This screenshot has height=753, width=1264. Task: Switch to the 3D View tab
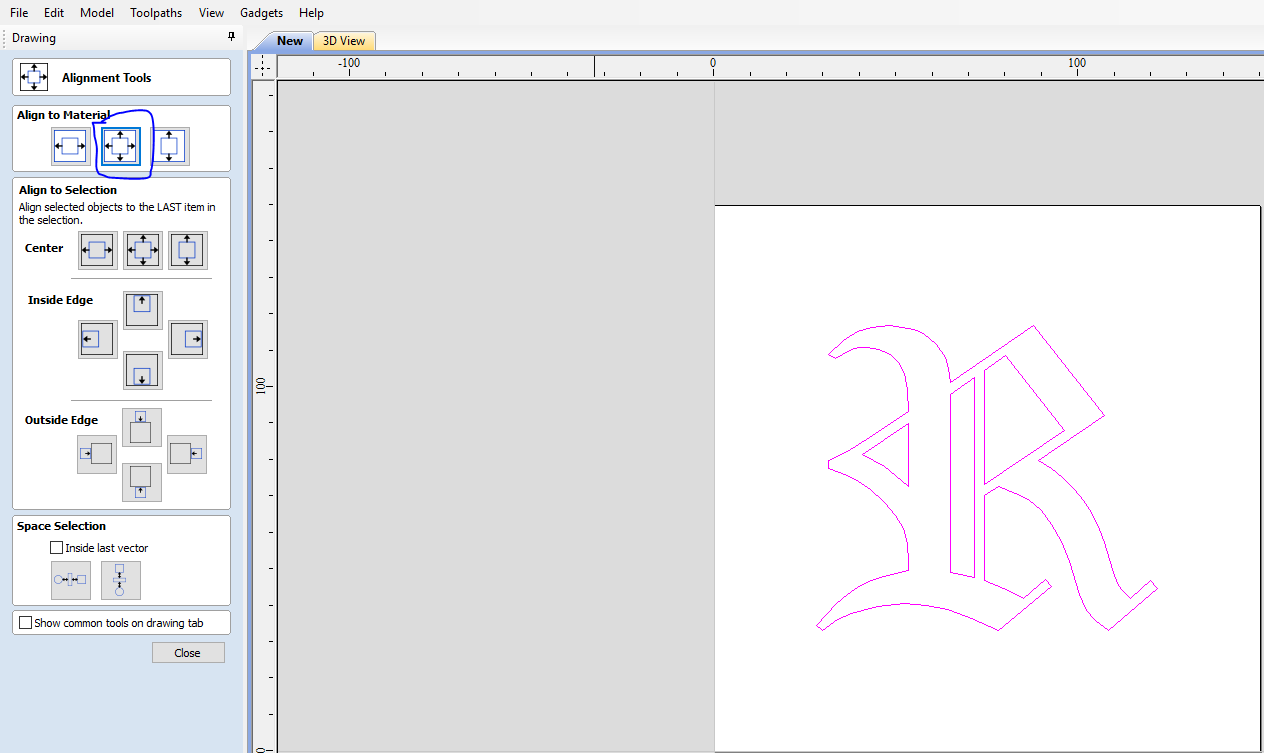pos(344,41)
